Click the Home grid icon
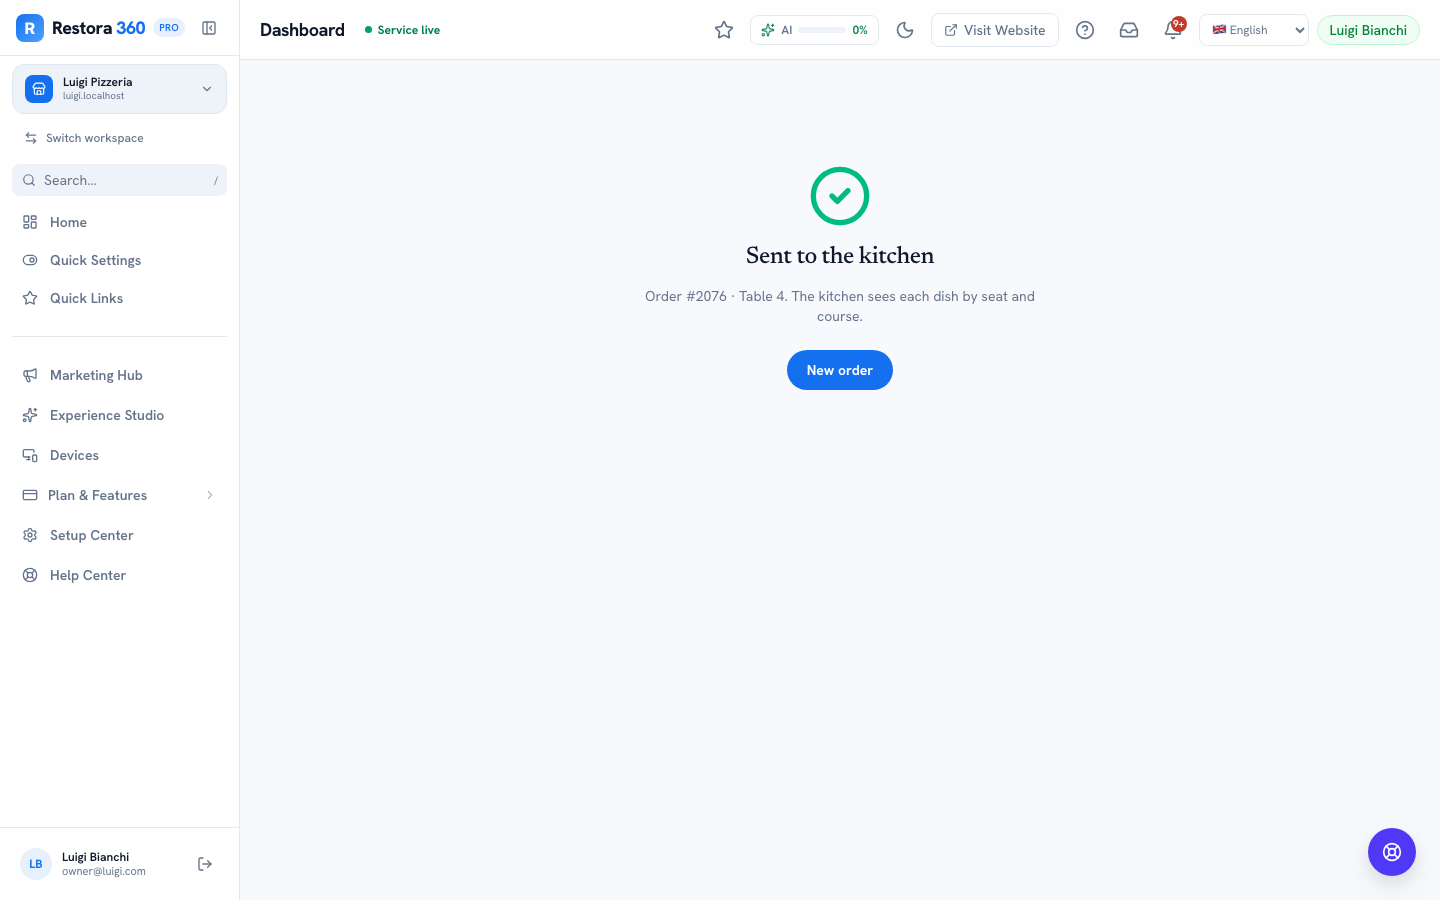Image resolution: width=1440 pixels, height=900 pixels. coord(30,222)
